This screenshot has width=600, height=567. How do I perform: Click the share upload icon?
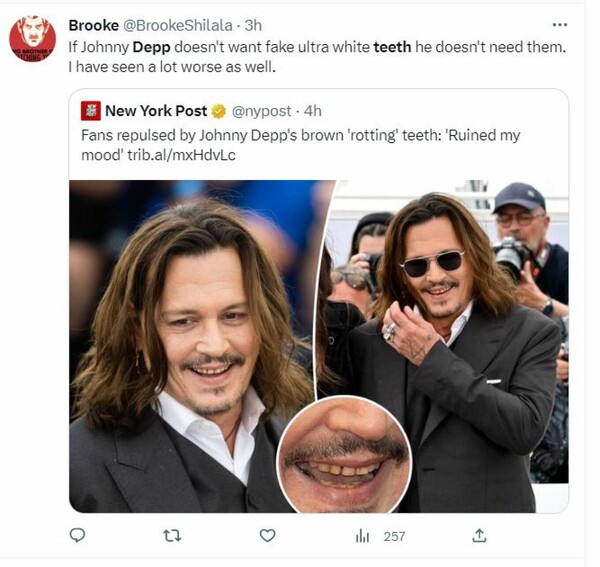click(x=480, y=536)
